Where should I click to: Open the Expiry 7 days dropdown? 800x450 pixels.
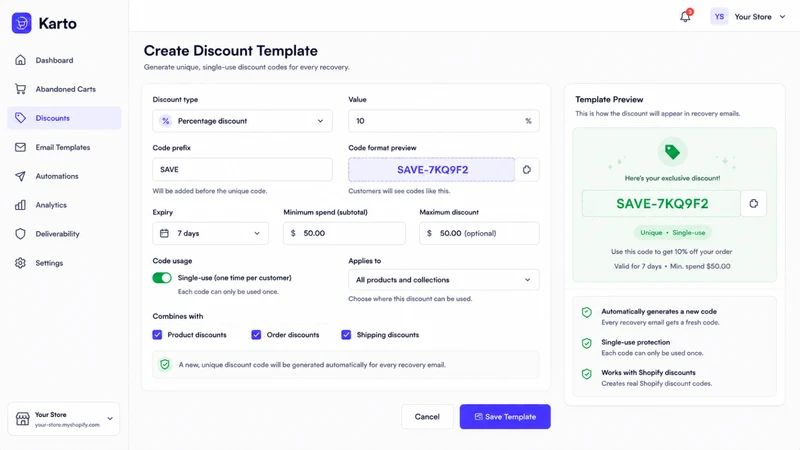[210, 233]
